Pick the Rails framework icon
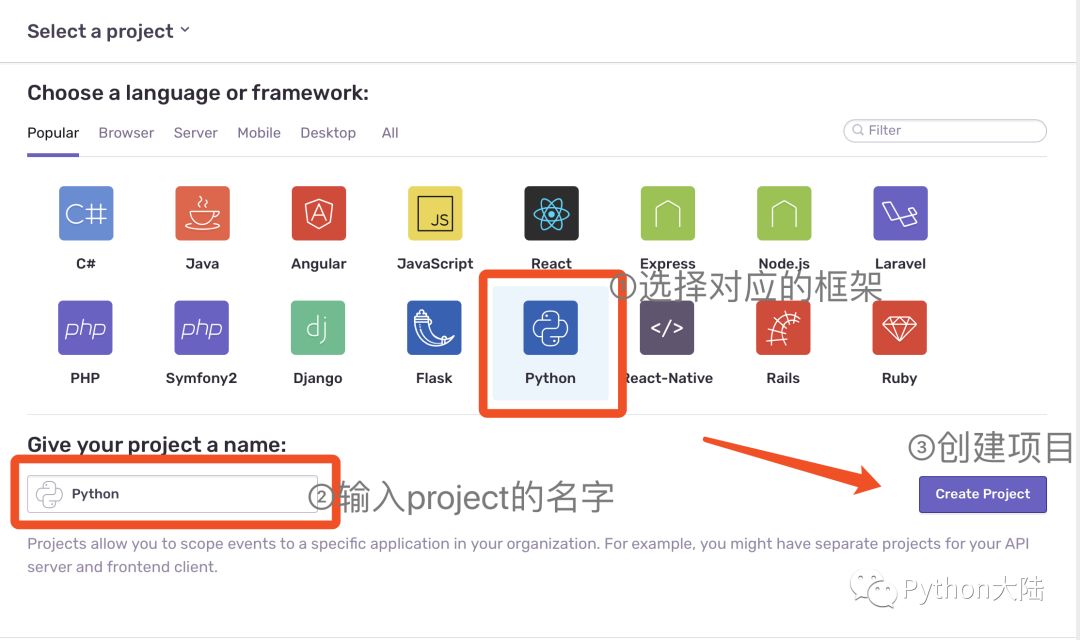This screenshot has height=640, width=1080. 783,328
